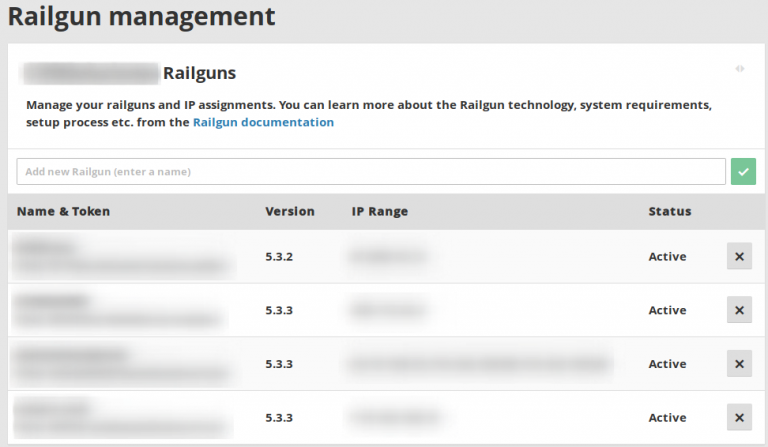Click the Status column header
Image resolution: width=768 pixels, height=447 pixels.
coord(670,212)
